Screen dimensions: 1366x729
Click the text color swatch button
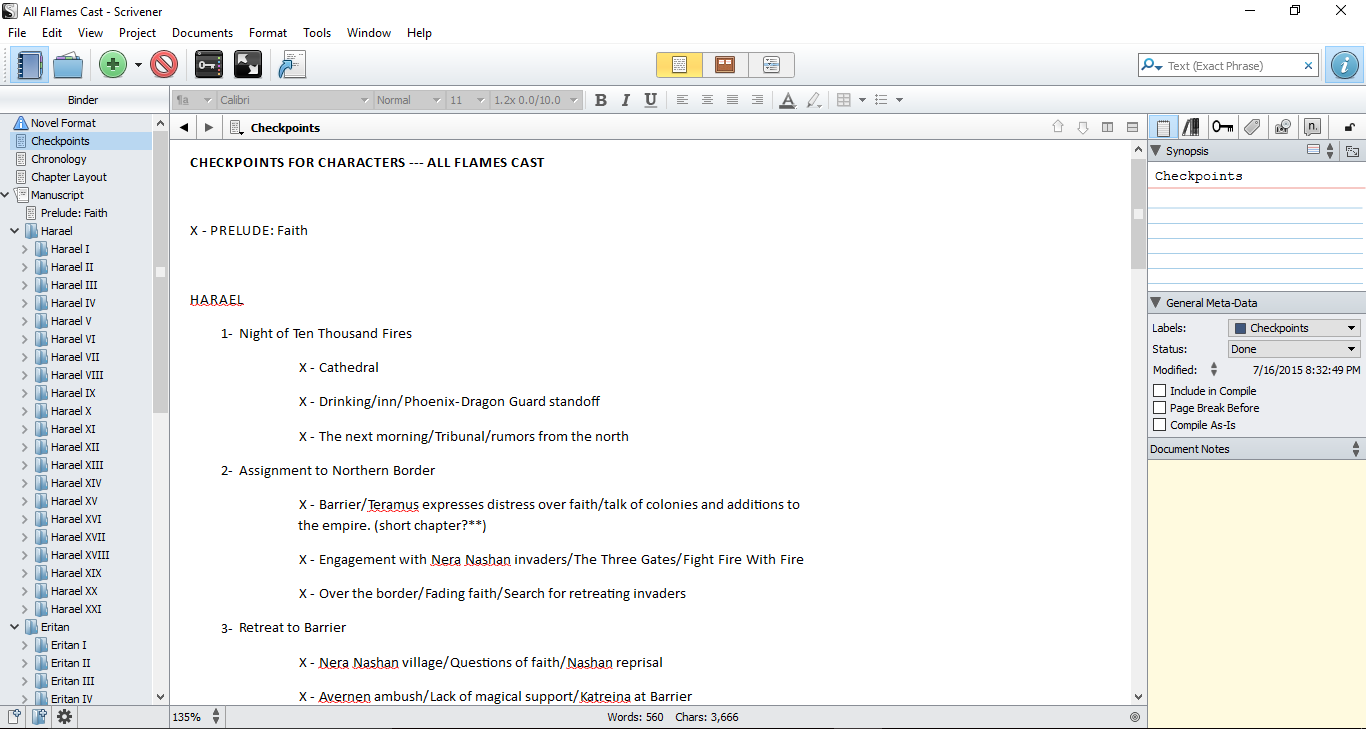click(787, 100)
